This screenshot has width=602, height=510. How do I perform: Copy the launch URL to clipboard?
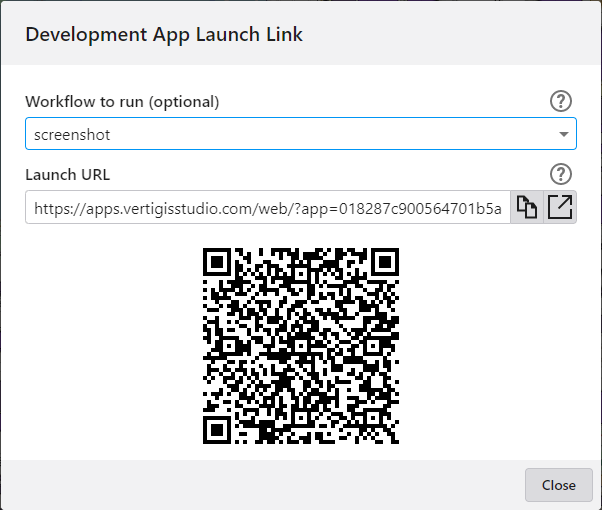526,207
